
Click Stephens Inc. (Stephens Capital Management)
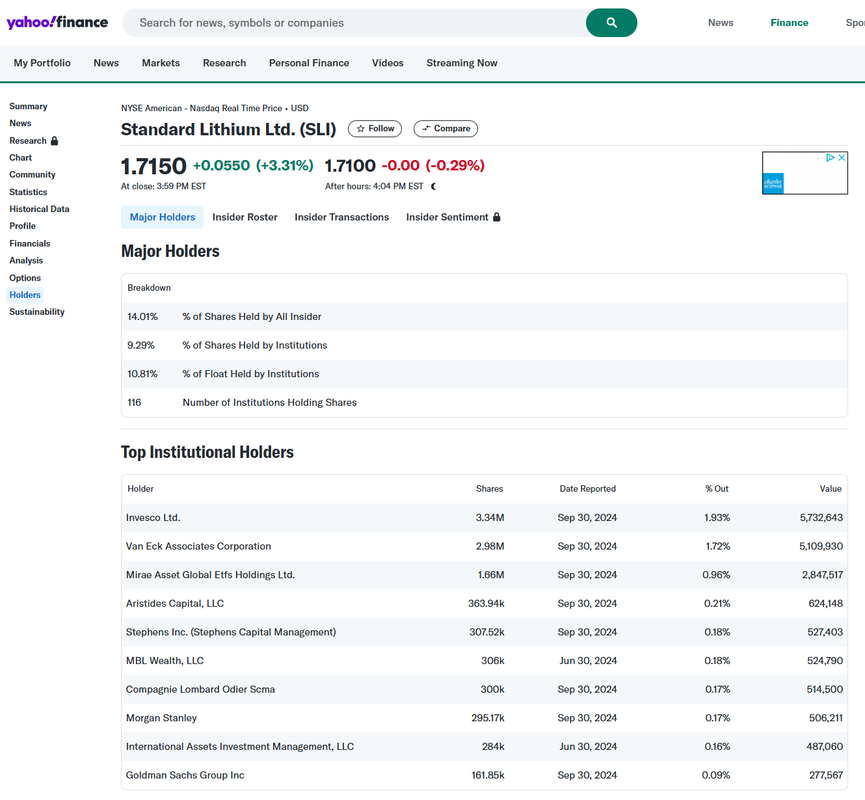pos(231,632)
